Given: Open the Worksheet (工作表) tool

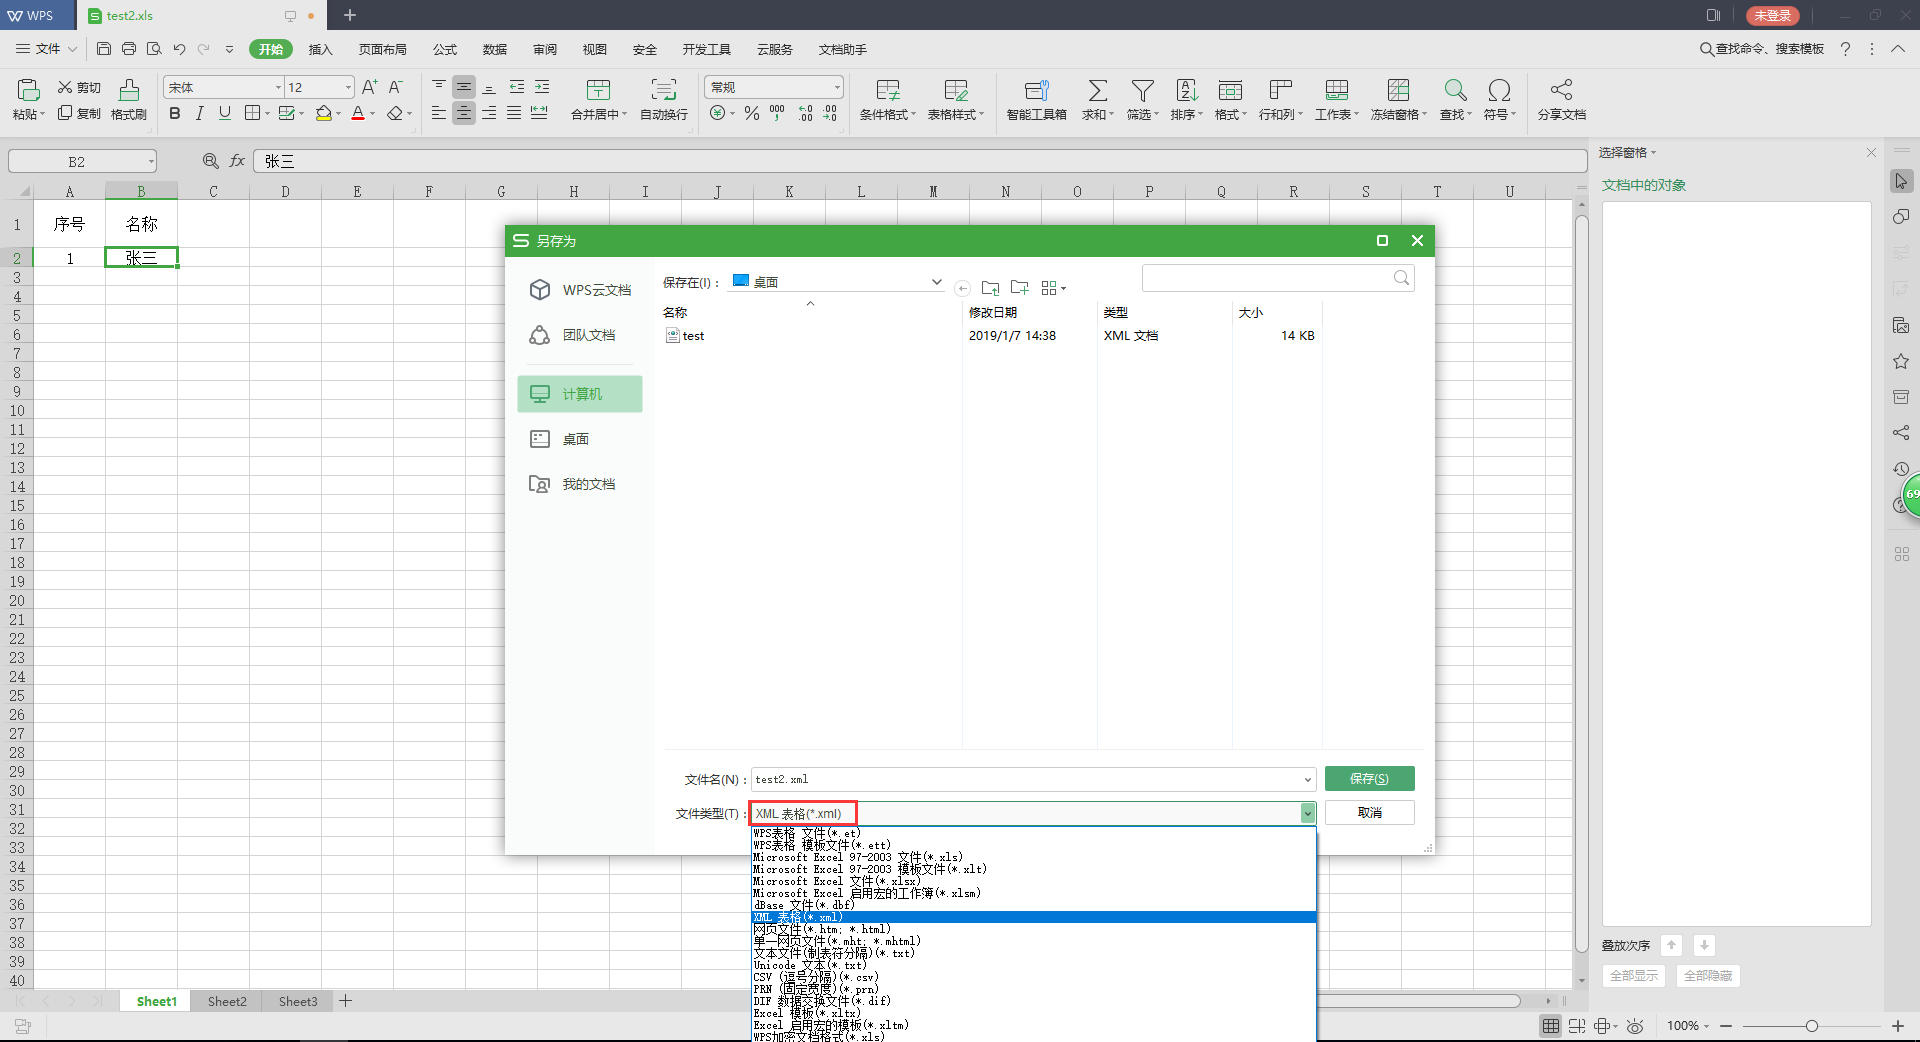Looking at the screenshot, I should [1337, 100].
